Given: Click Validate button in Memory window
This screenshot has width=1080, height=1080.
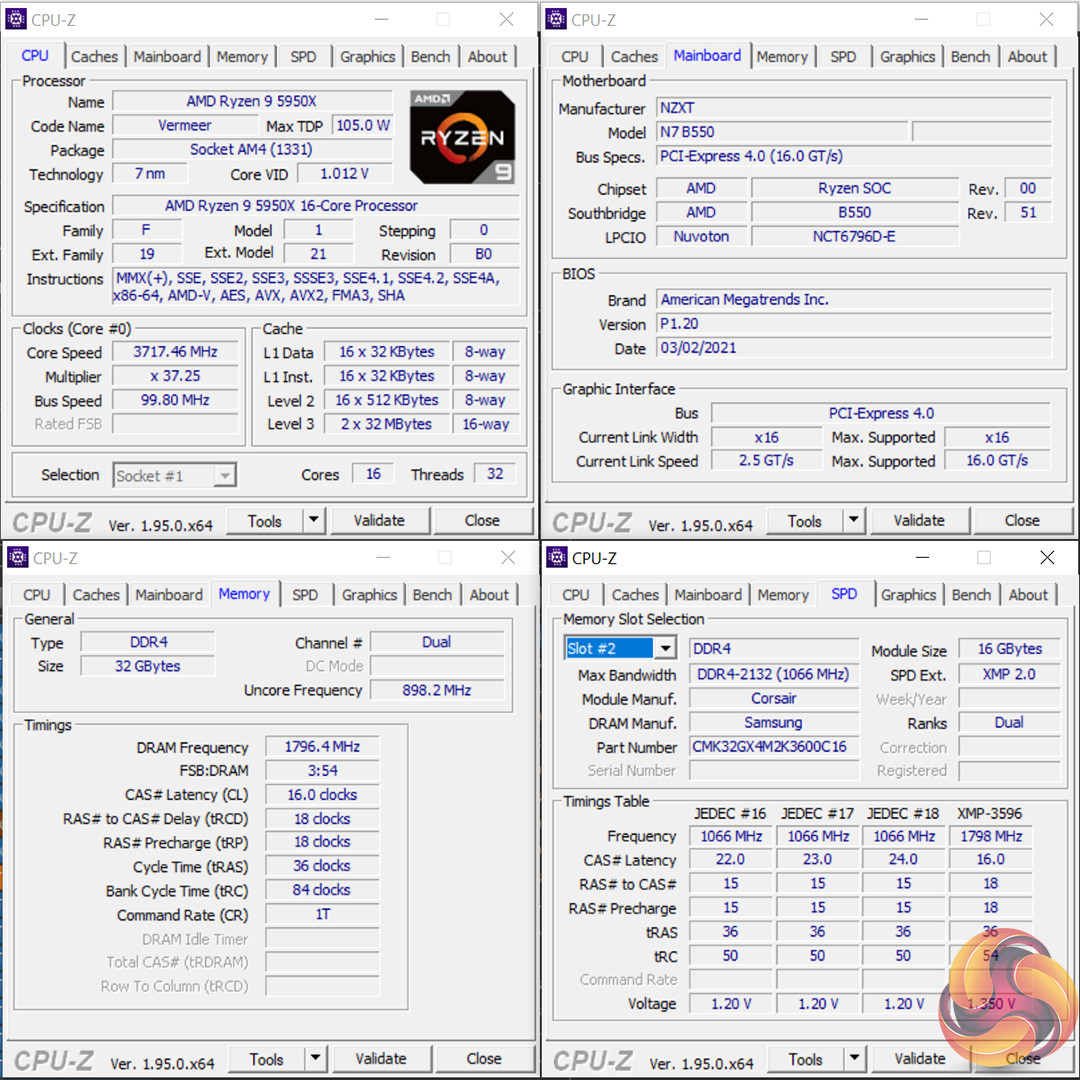Looking at the screenshot, I should (381, 1059).
